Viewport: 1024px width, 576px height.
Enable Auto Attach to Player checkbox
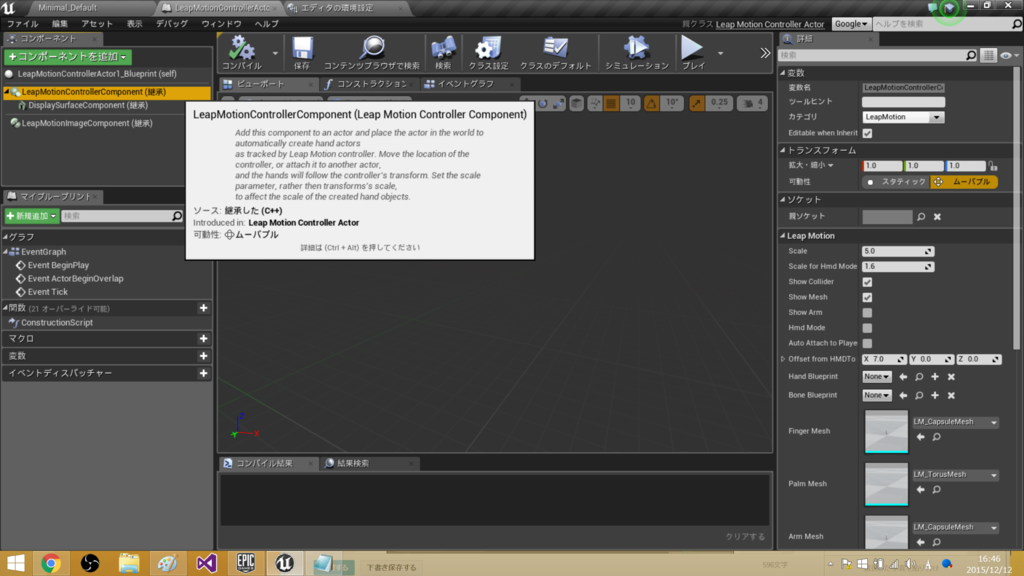[867, 343]
